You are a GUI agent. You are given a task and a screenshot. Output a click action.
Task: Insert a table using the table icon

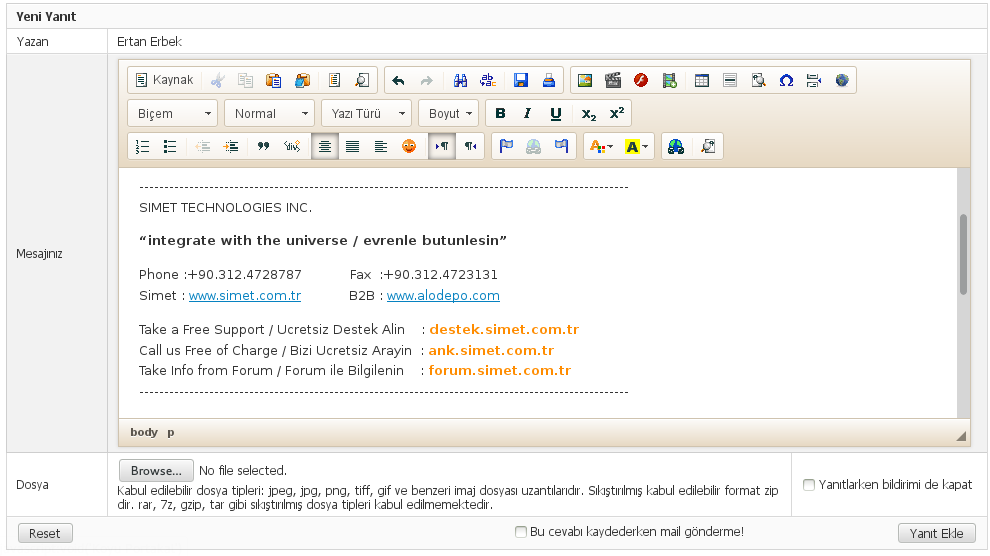point(702,80)
